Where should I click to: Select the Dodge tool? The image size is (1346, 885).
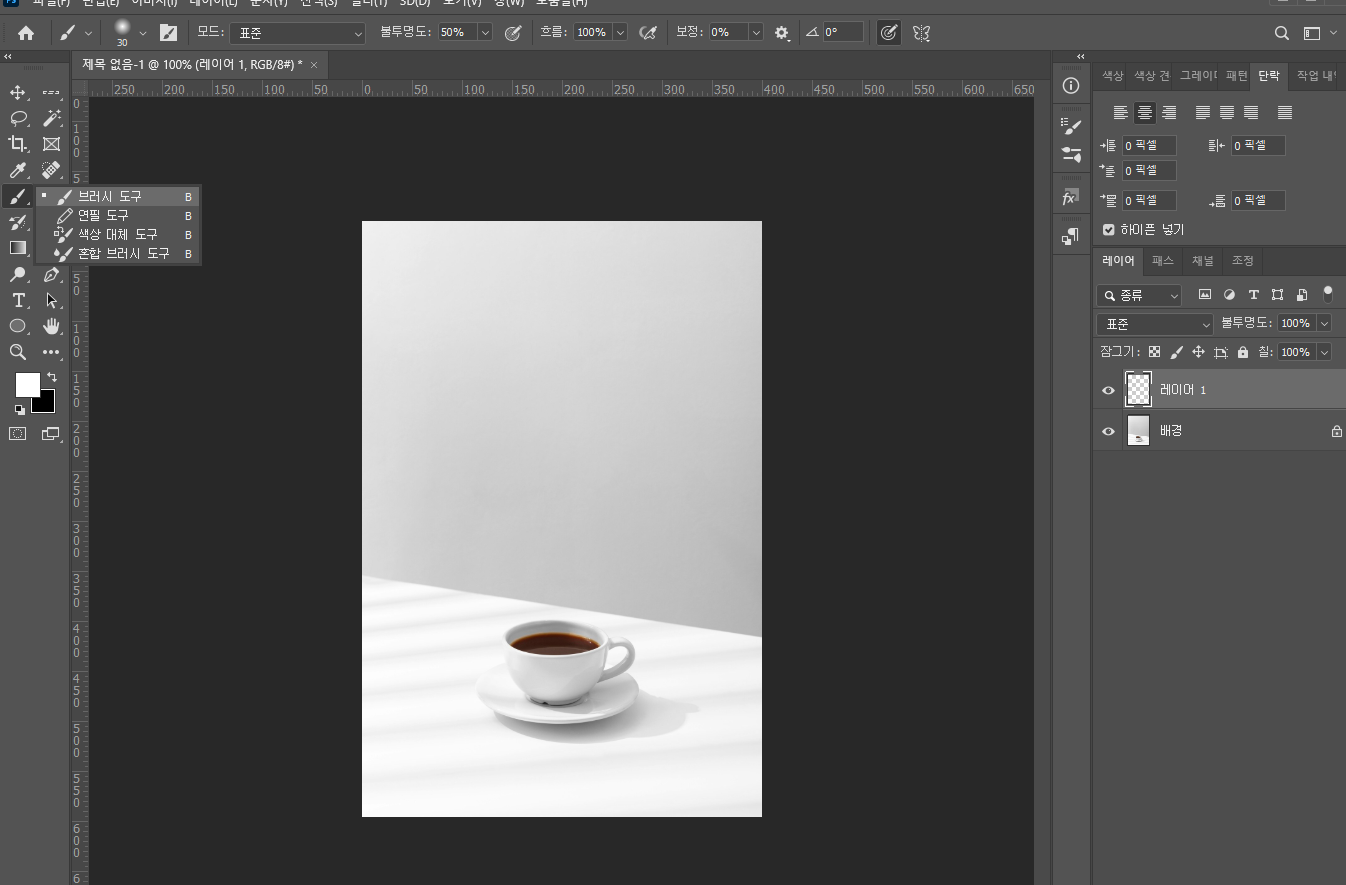pos(18,274)
